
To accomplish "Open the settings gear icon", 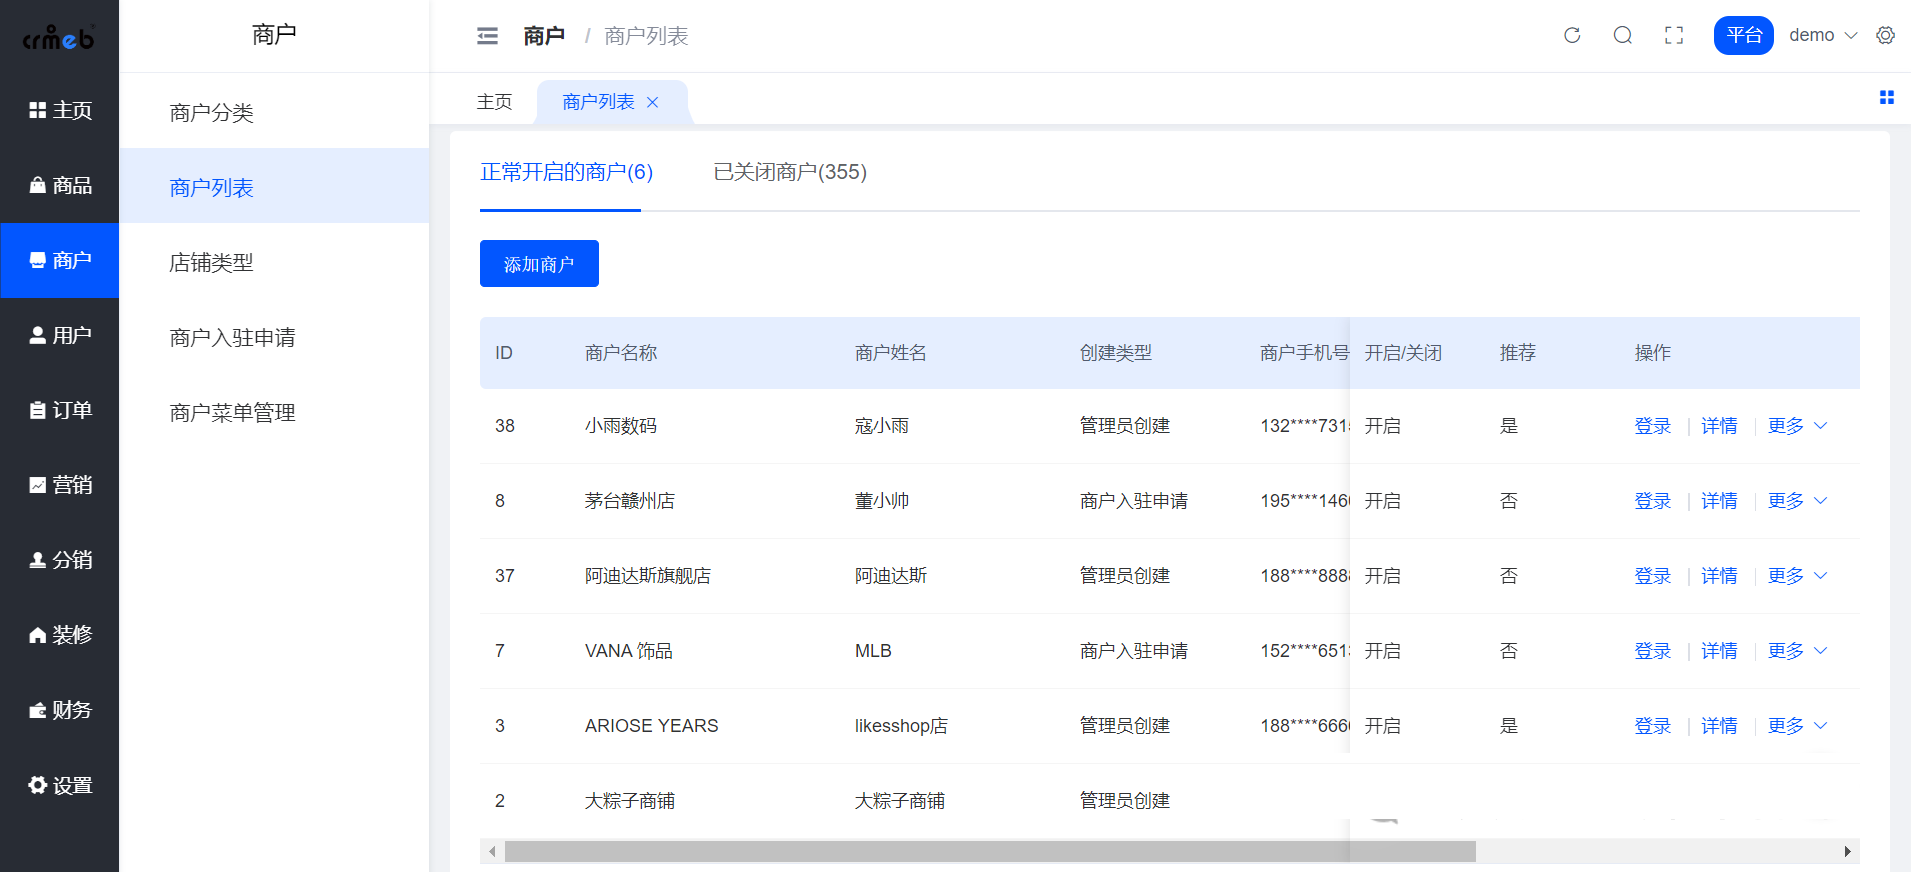I will [x=1885, y=36].
